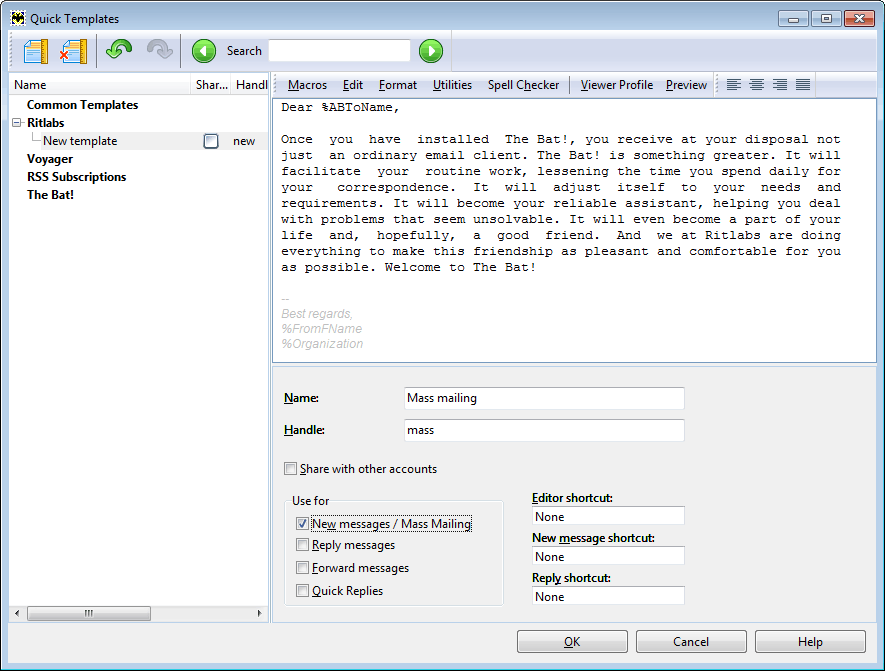Enable Quick Replies checkbox
Viewport: 885px width, 671px height.
coord(303,590)
